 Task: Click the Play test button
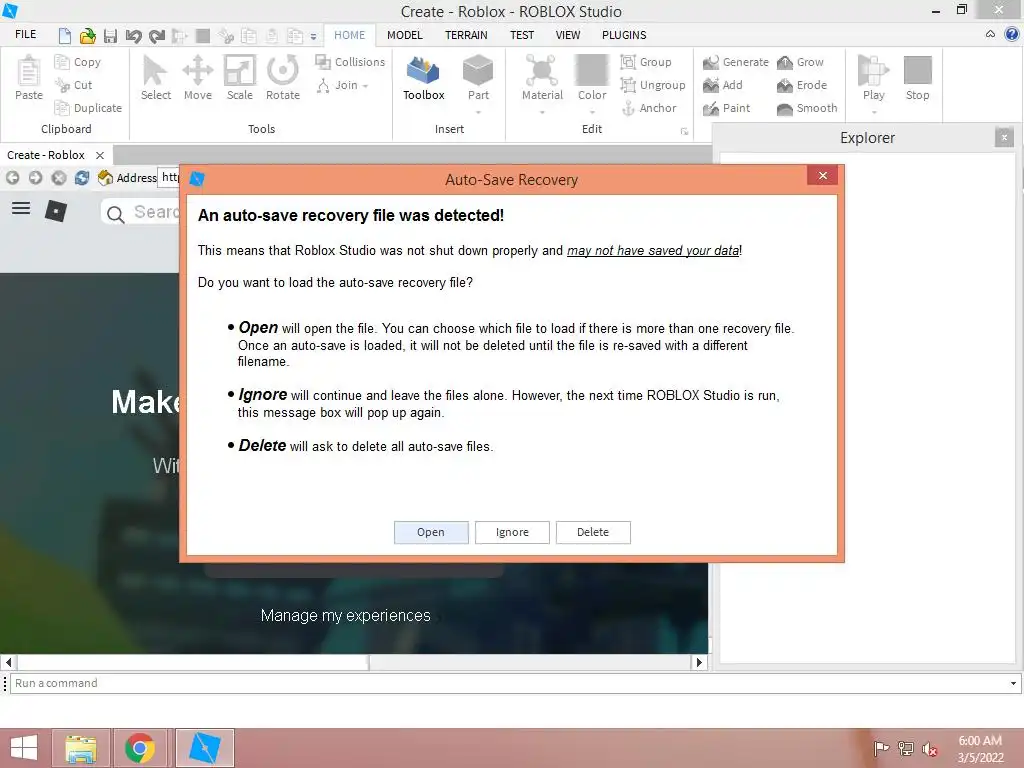pyautogui.click(x=874, y=78)
